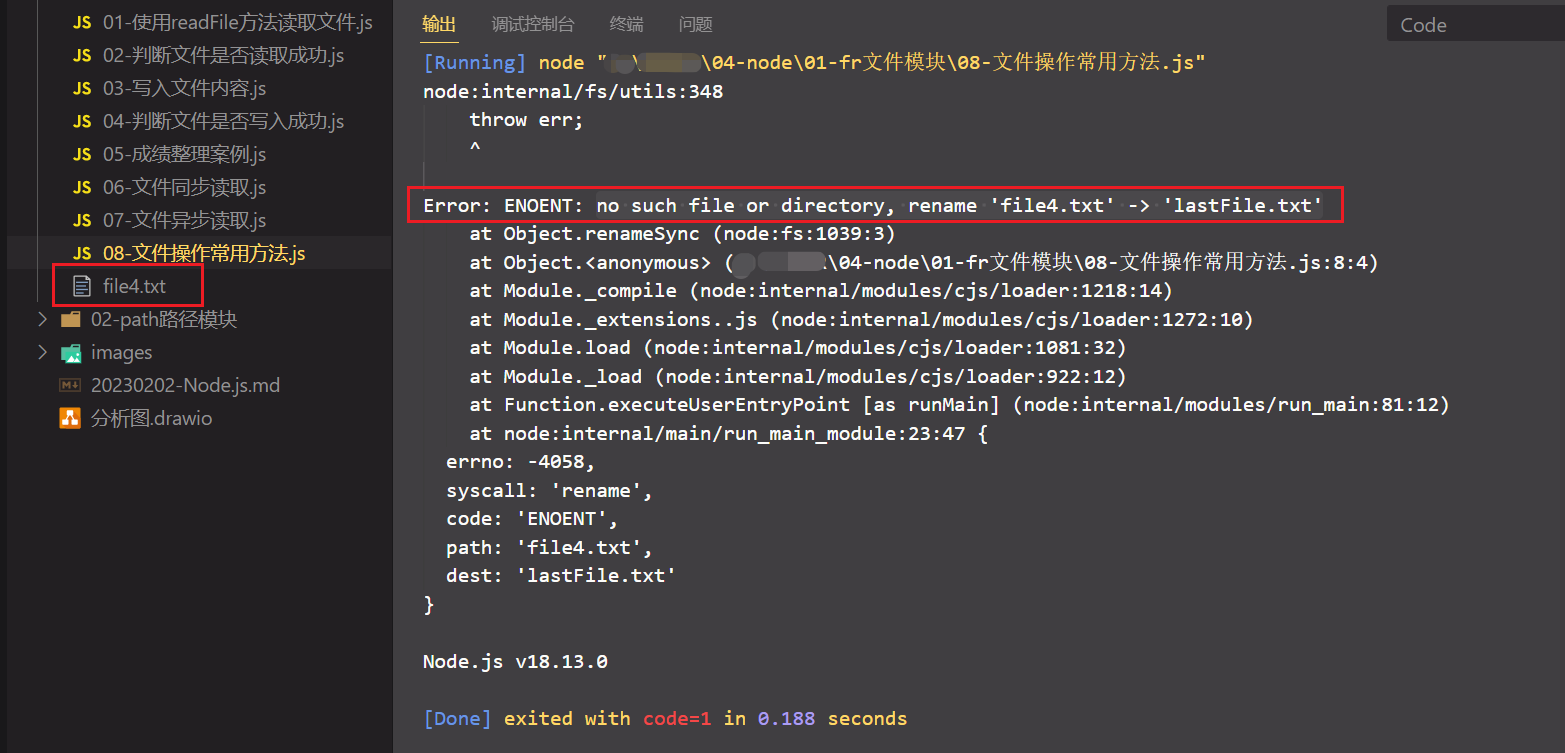Switch to the 调试控制台 tab
Image resolution: width=1565 pixels, height=753 pixels.
(x=533, y=25)
